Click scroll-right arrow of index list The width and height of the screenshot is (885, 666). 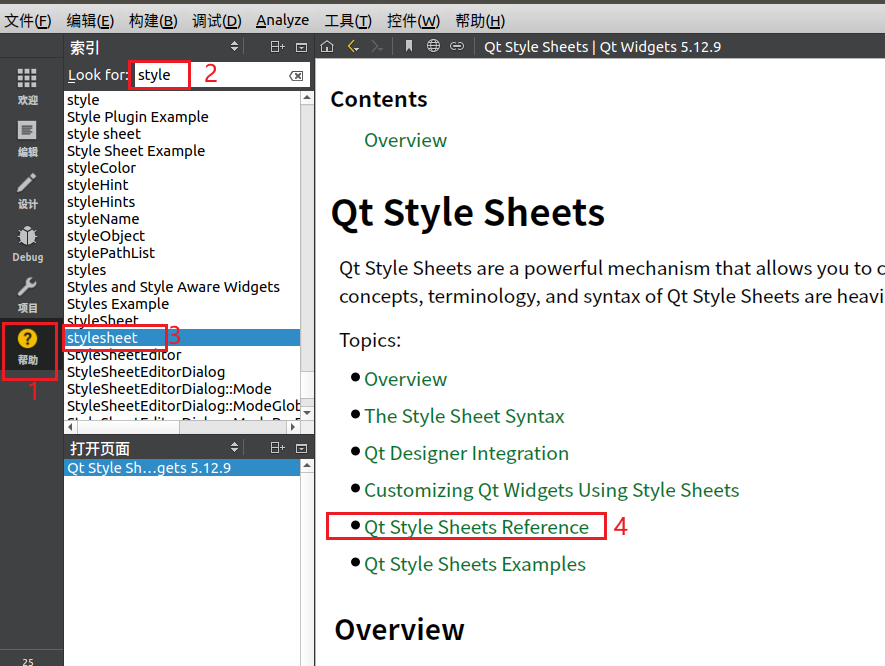click(x=293, y=427)
